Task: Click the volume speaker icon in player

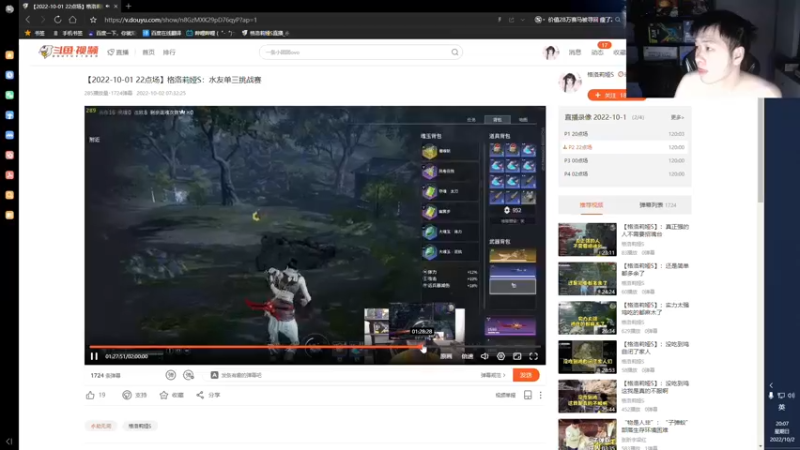Action: click(485, 356)
